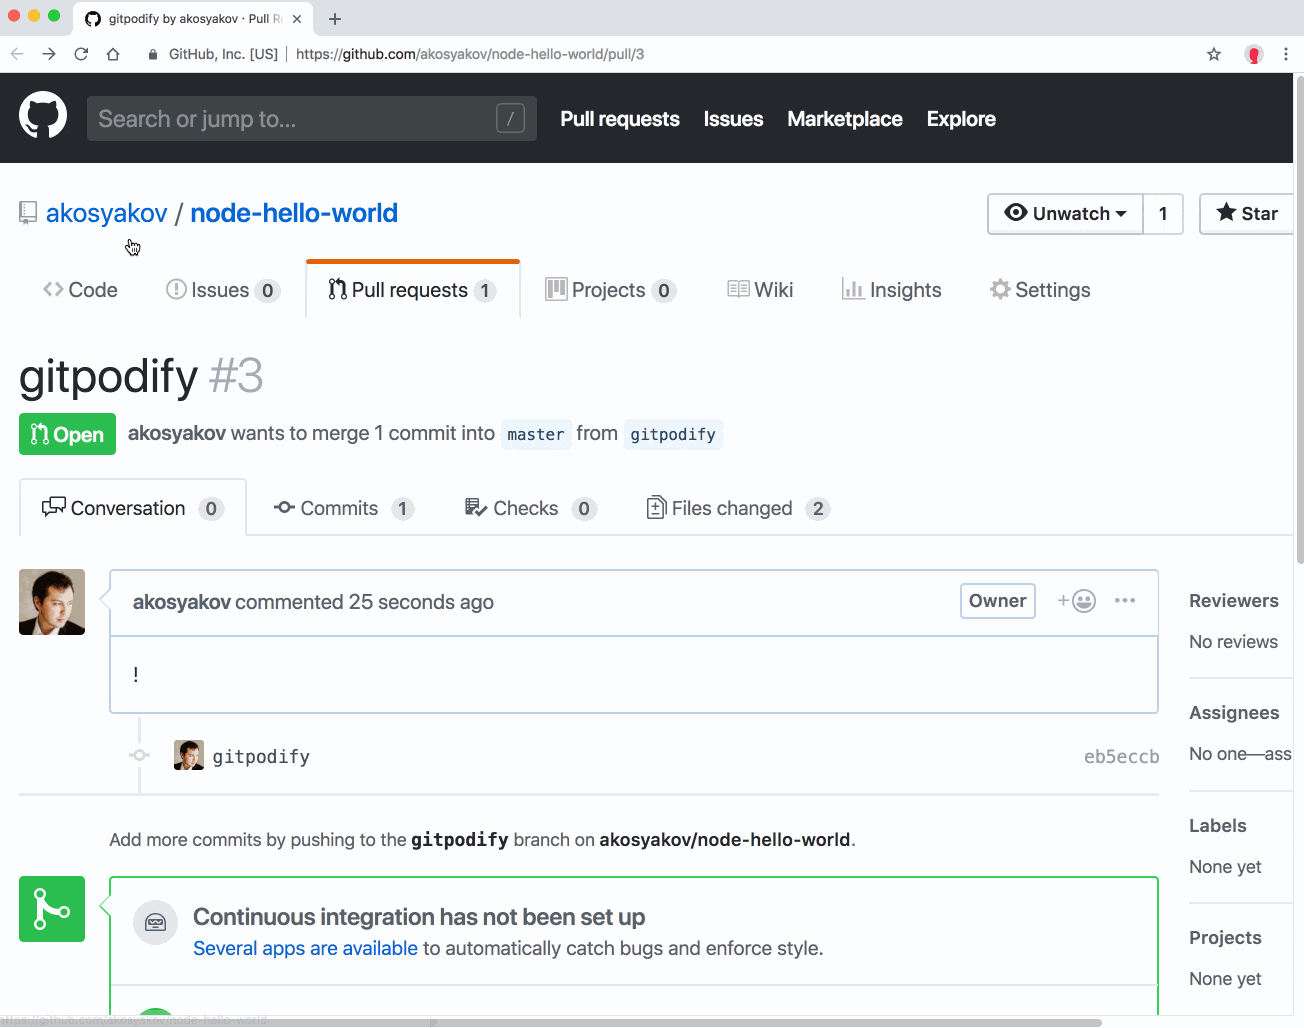Open the Unwatch dropdown
Viewport: 1304px width, 1028px height.
tap(1064, 213)
